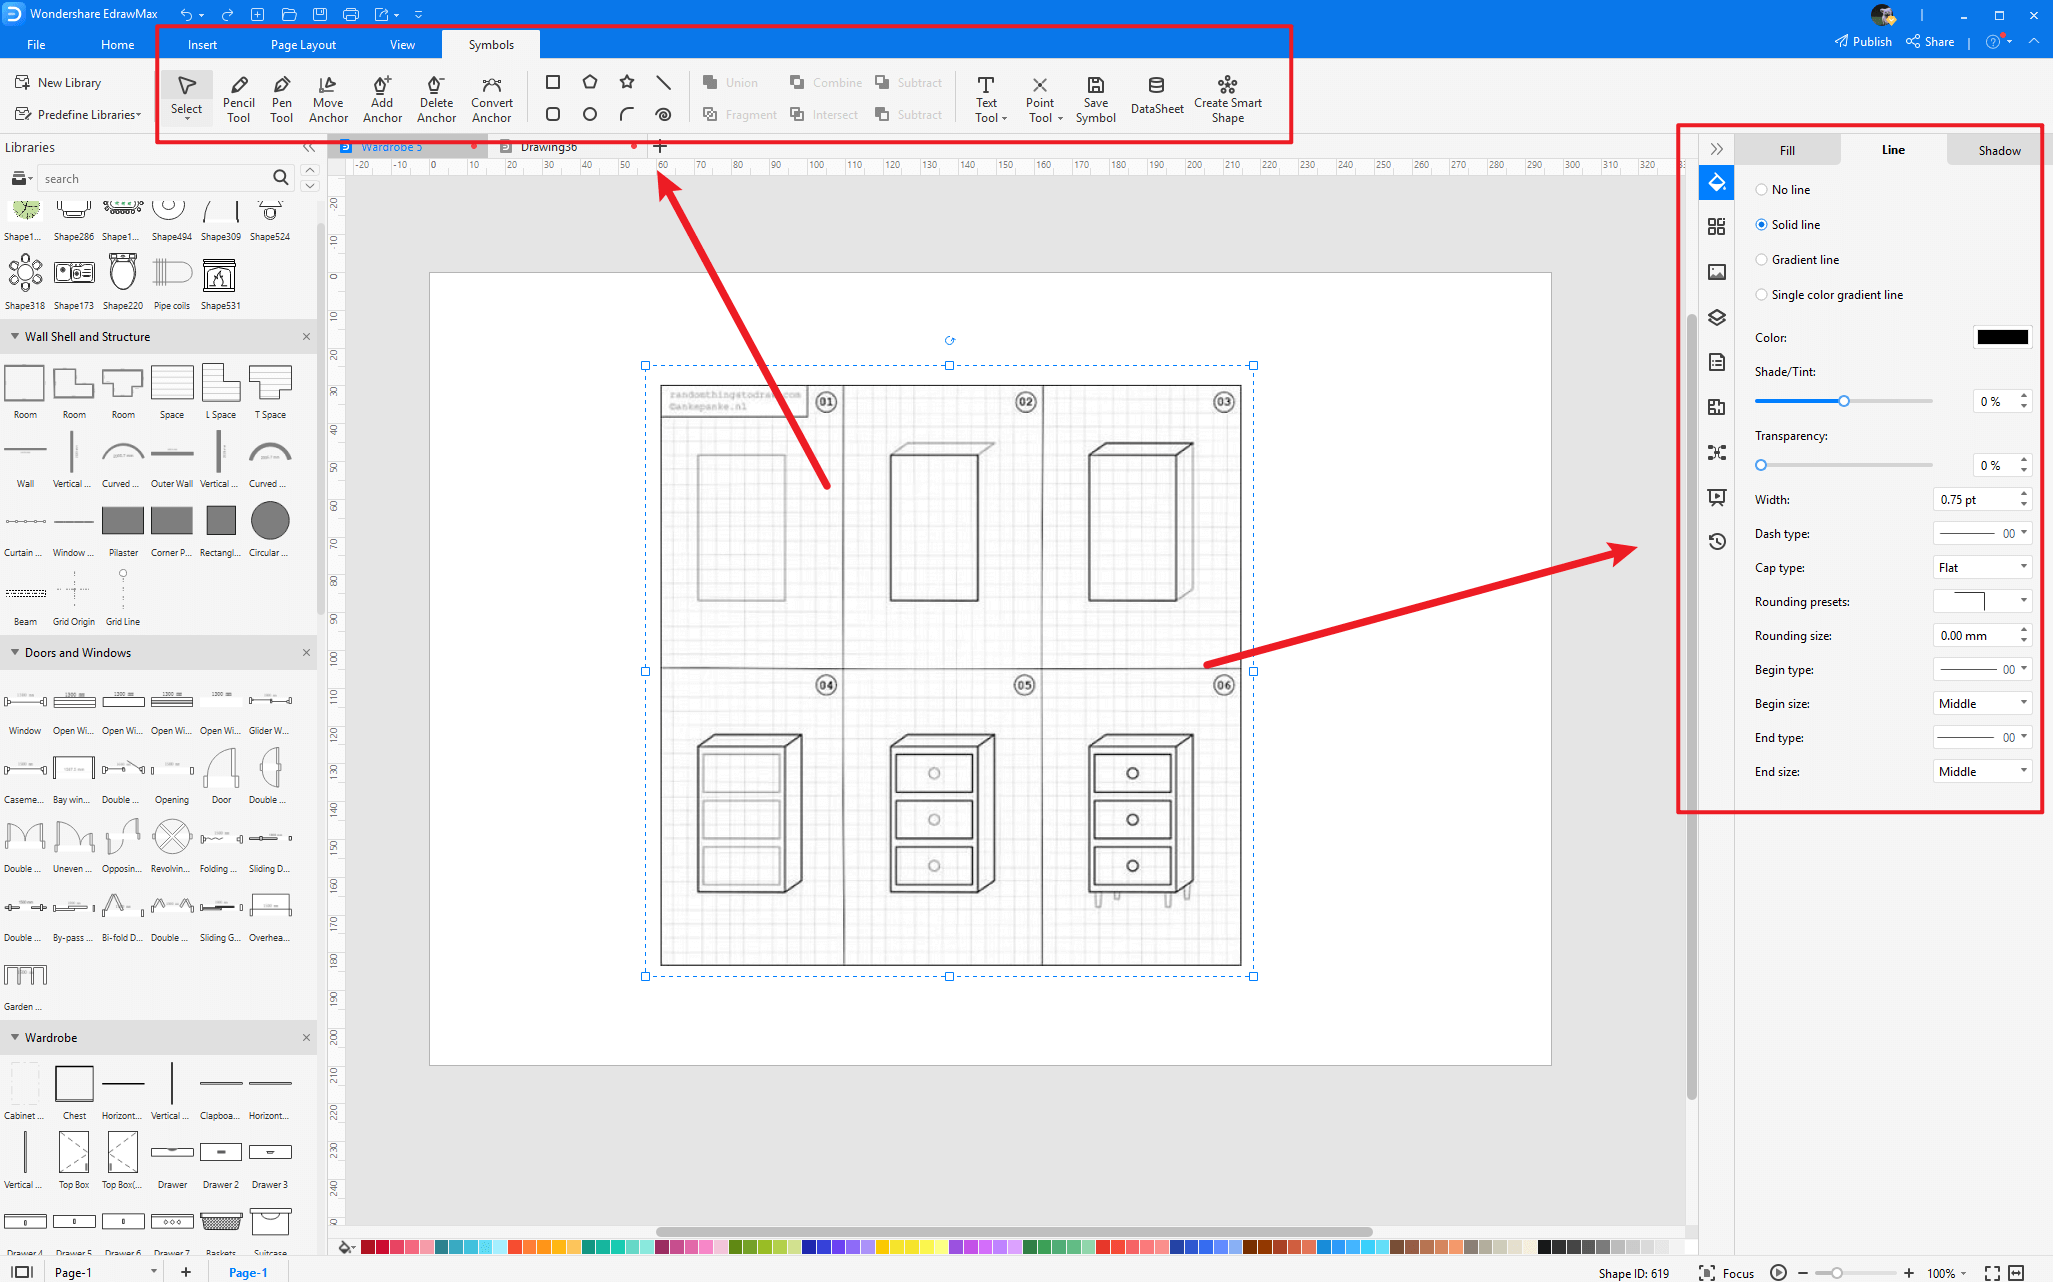
Task: Select the ellipse shape tool
Action: pos(590,114)
